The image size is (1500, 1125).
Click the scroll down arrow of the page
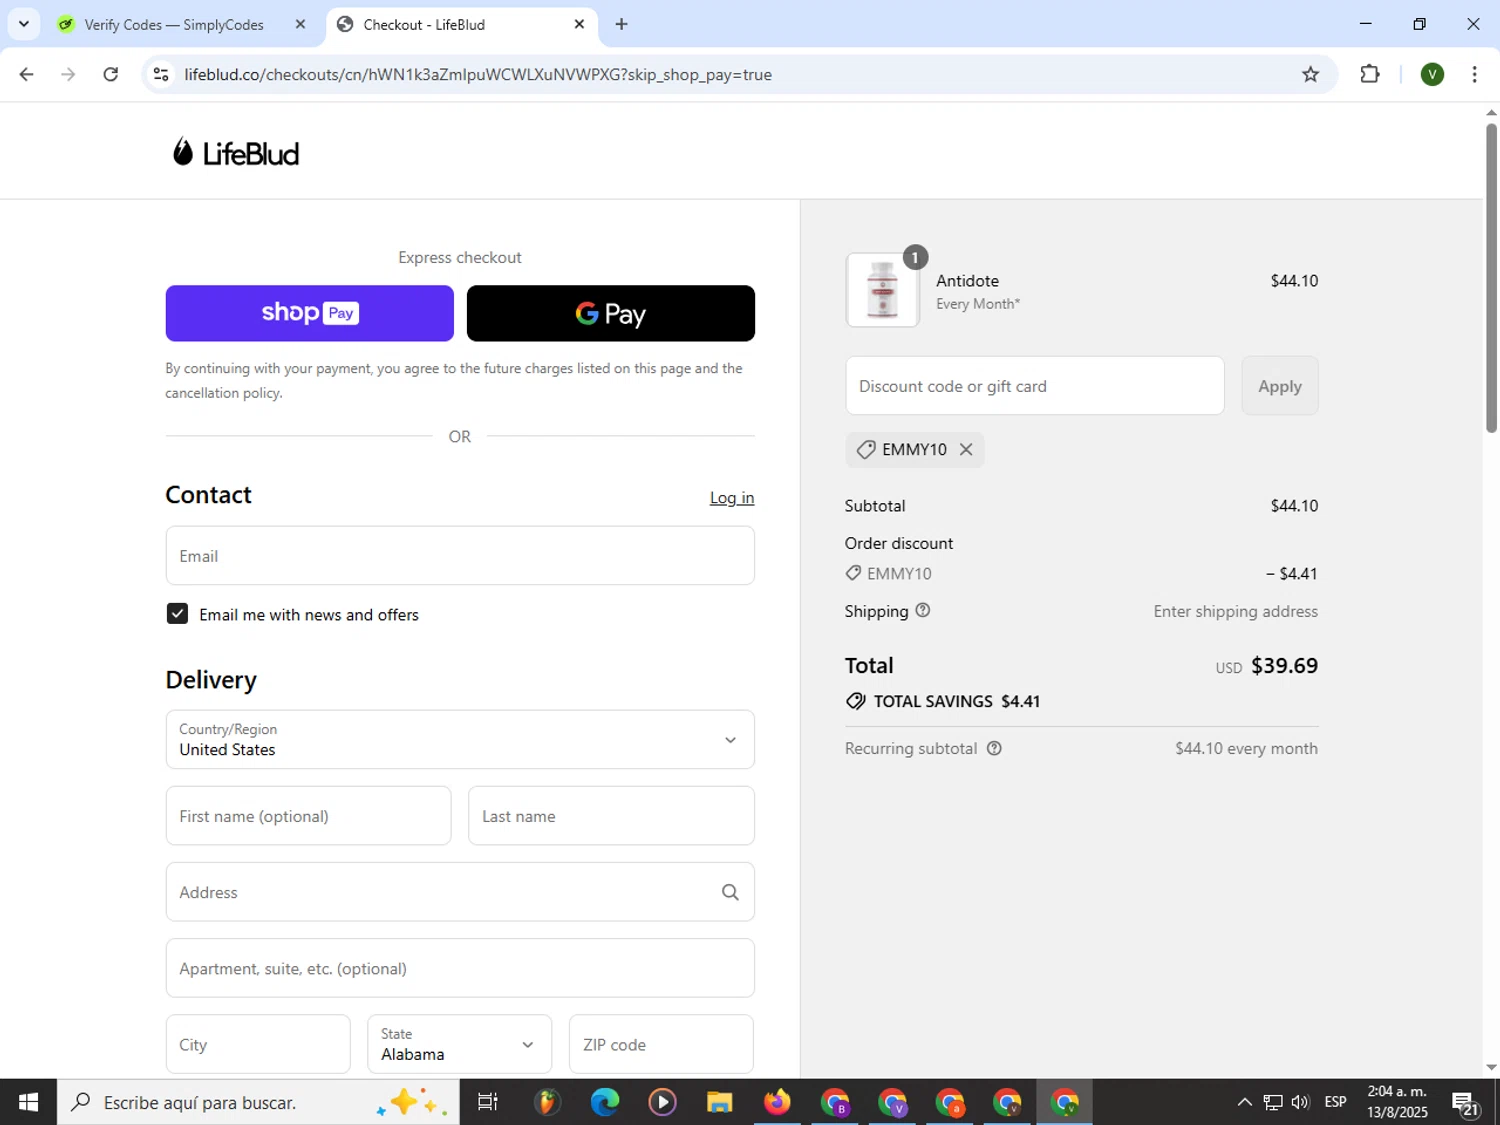coord(1491,1067)
